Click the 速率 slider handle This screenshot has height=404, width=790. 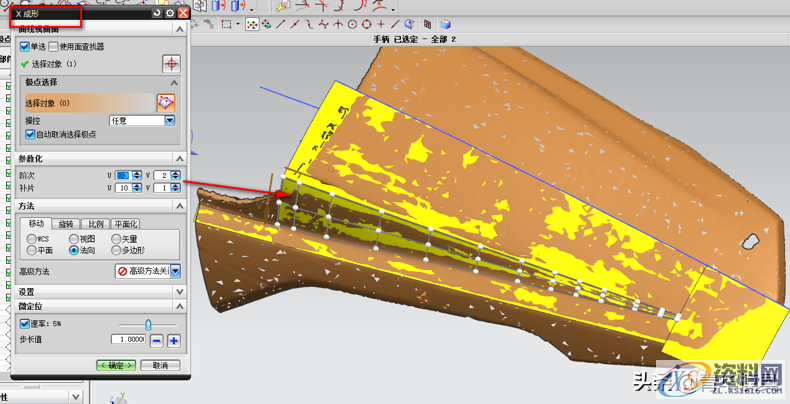click(x=148, y=324)
